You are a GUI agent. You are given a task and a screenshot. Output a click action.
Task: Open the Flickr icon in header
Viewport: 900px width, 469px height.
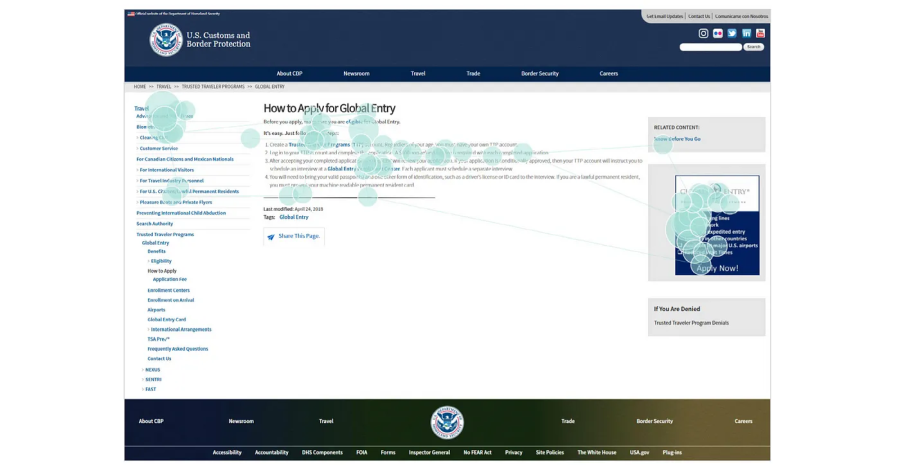[x=717, y=33]
